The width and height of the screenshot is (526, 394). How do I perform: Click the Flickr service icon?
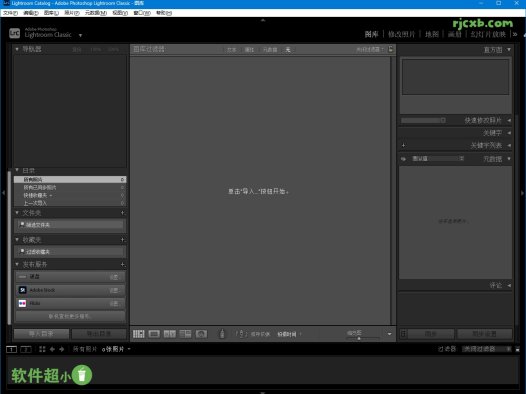pos(22,303)
